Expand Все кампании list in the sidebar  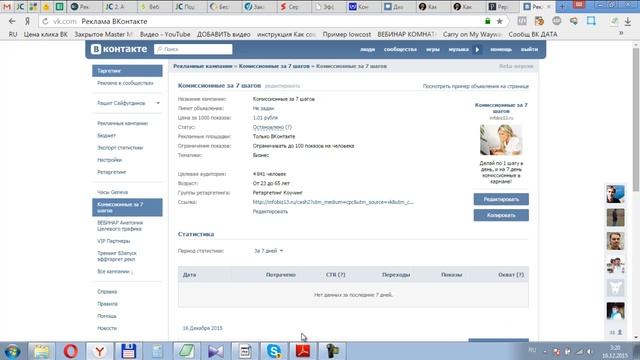pyautogui.click(x=115, y=271)
